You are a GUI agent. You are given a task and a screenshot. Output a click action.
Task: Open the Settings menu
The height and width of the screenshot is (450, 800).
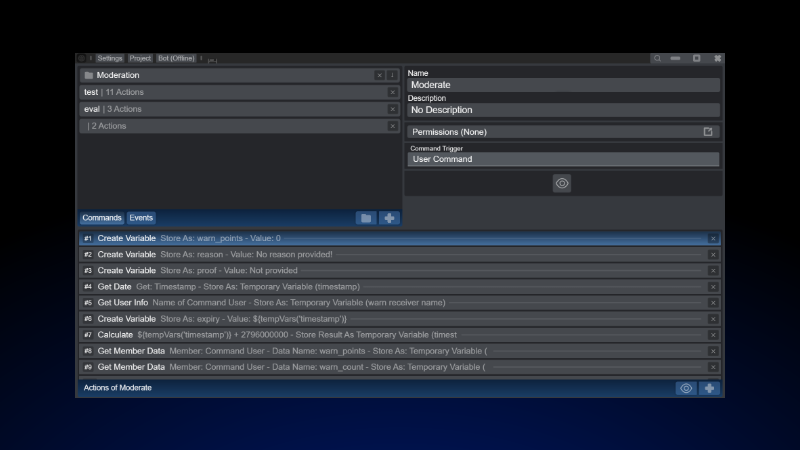110,59
